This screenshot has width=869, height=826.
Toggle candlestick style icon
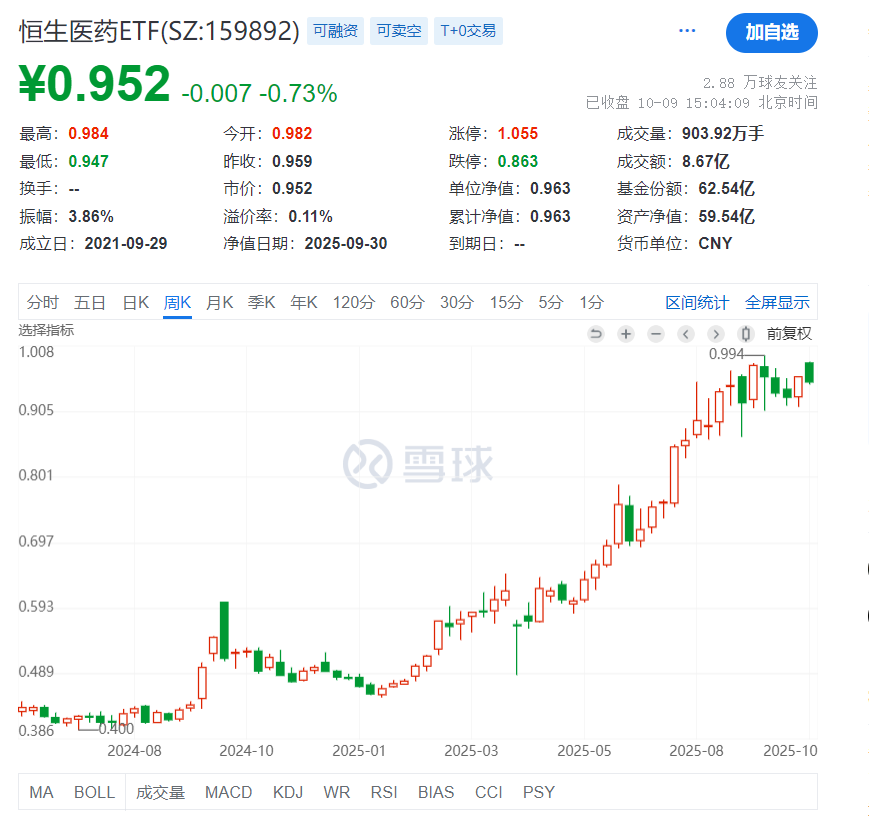[745, 334]
